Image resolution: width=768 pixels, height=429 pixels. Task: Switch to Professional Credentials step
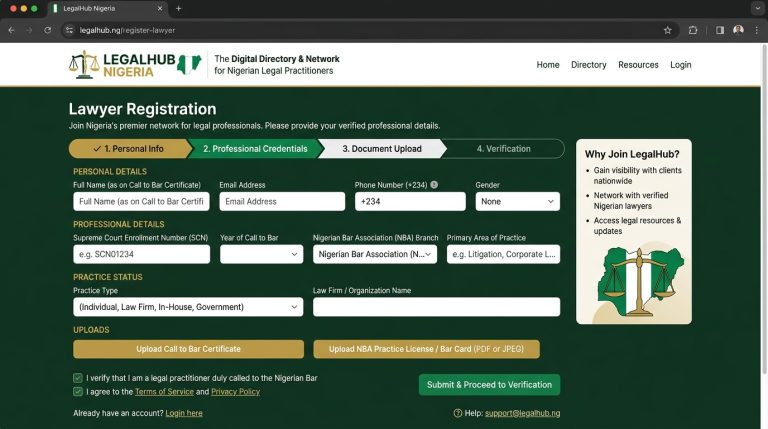pos(255,148)
